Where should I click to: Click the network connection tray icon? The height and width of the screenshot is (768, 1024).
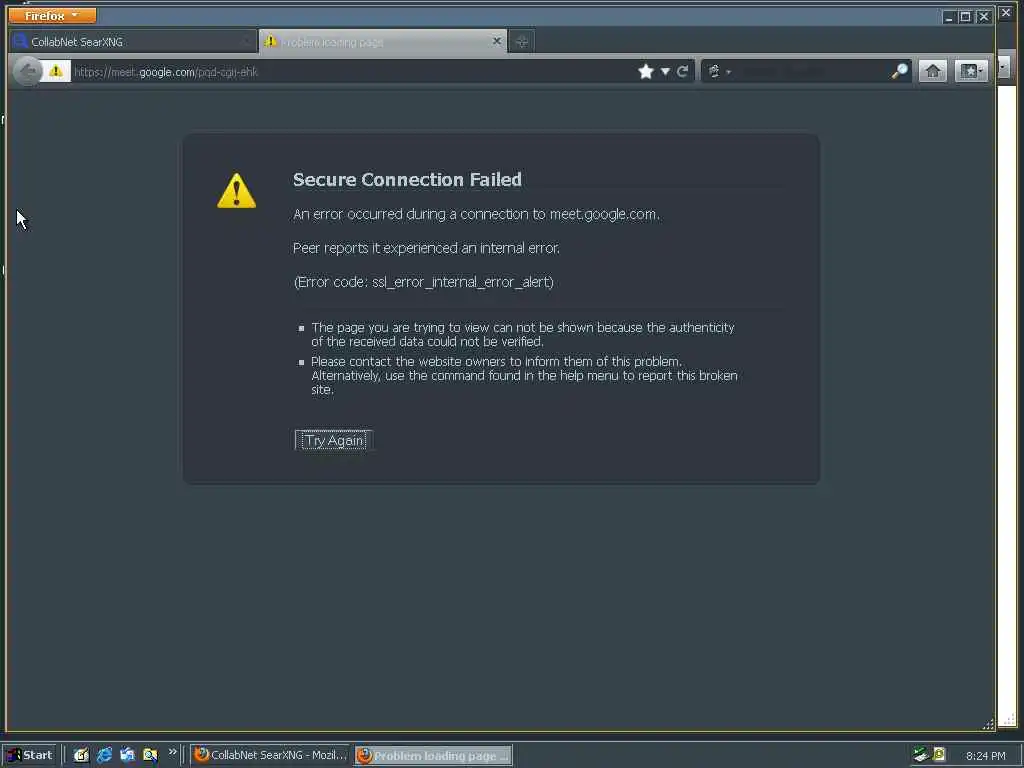click(x=921, y=755)
